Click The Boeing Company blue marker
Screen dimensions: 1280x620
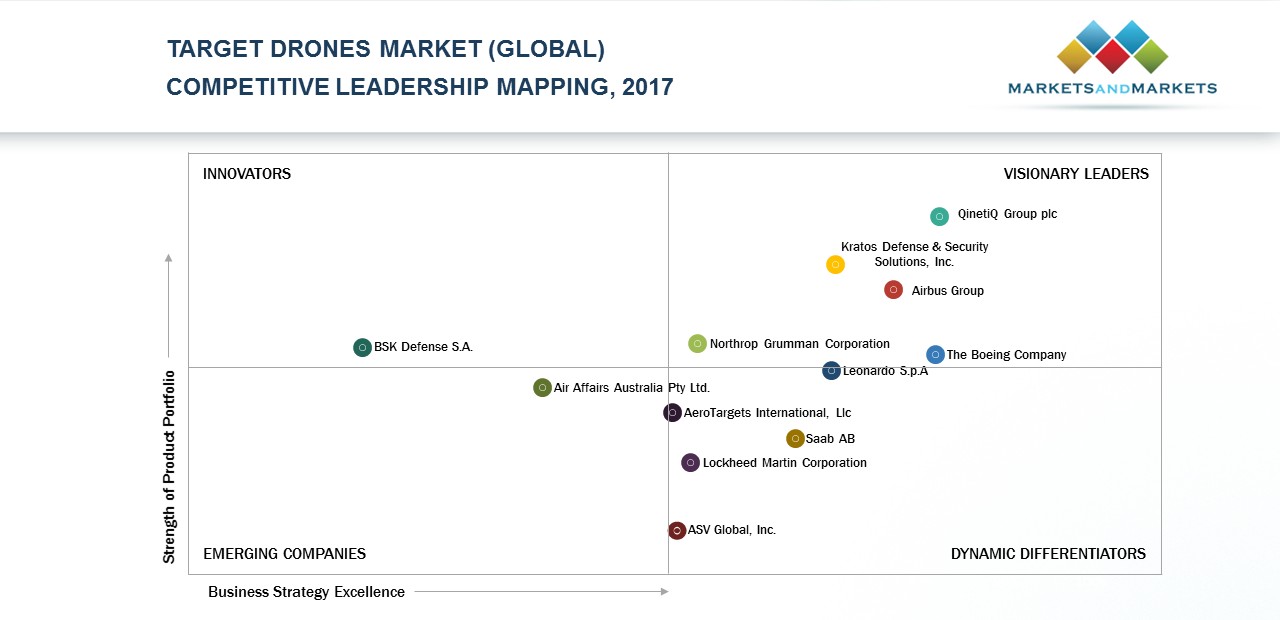pyautogui.click(x=935, y=355)
